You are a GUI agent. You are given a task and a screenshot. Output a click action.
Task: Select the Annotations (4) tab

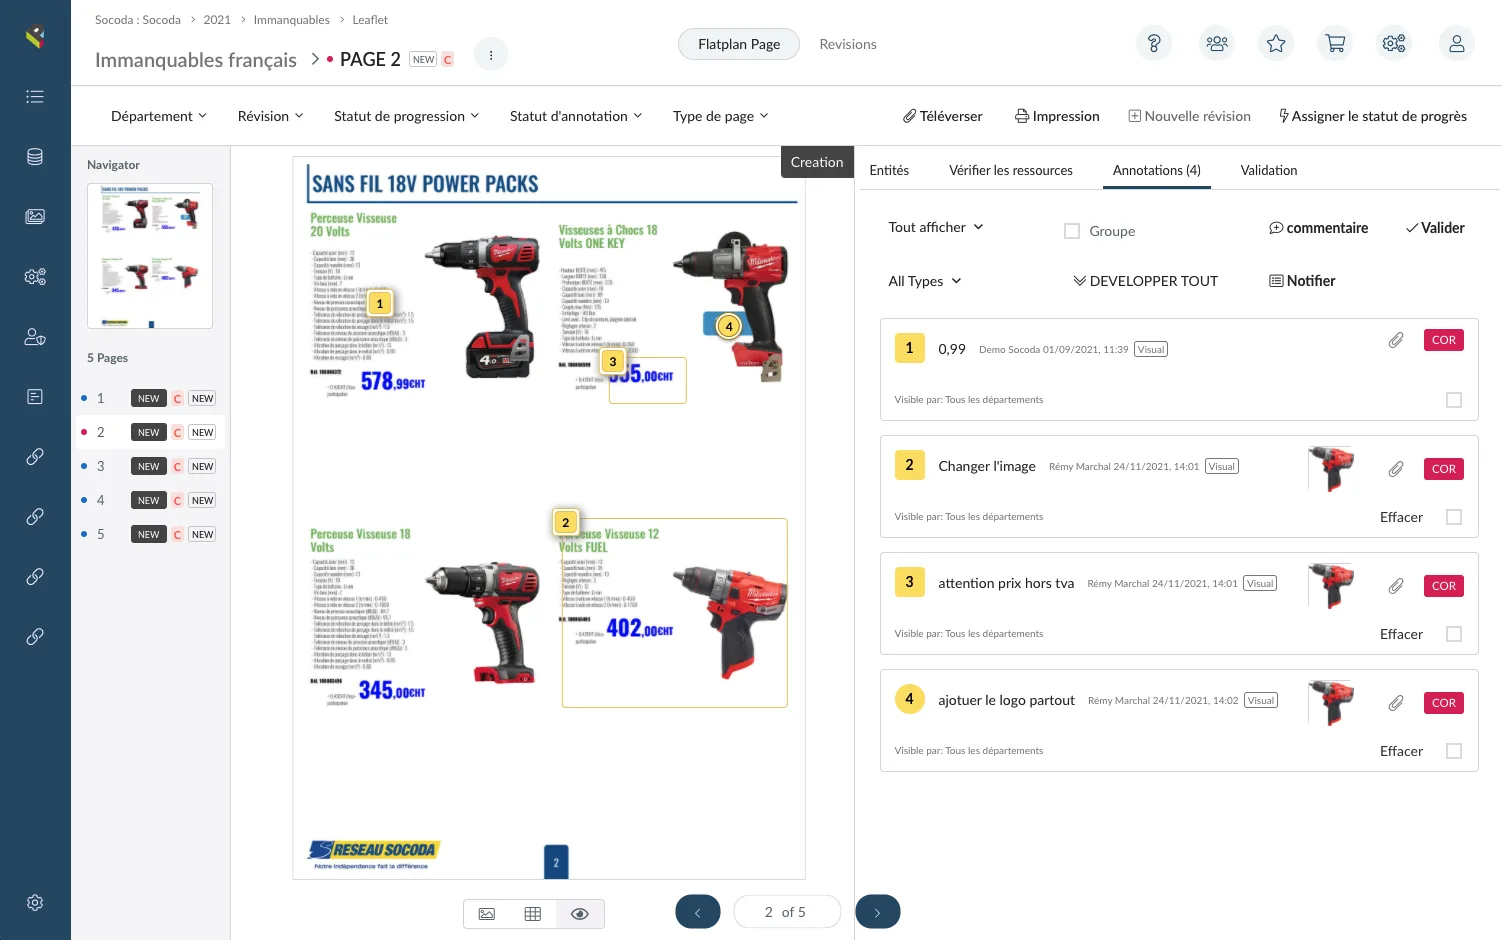coord(1157,170)
